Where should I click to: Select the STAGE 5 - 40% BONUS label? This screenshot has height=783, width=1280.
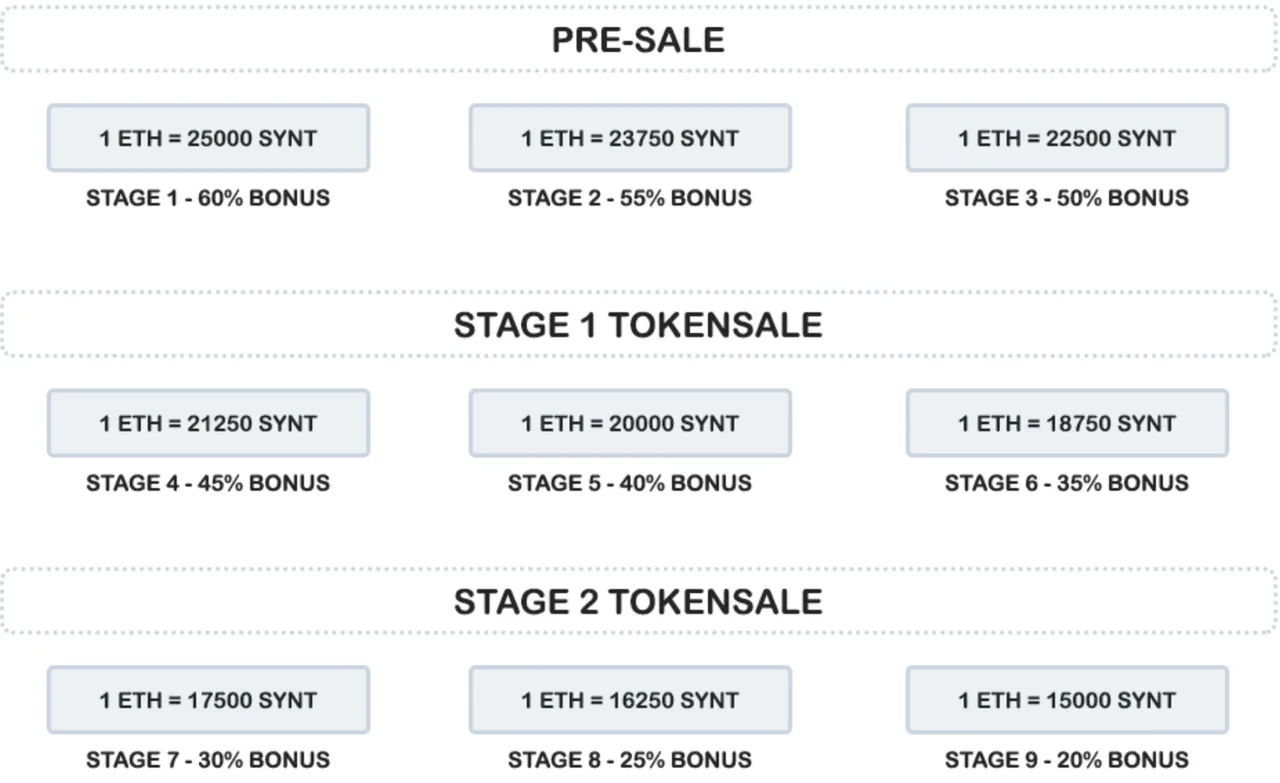pos(630,483)
